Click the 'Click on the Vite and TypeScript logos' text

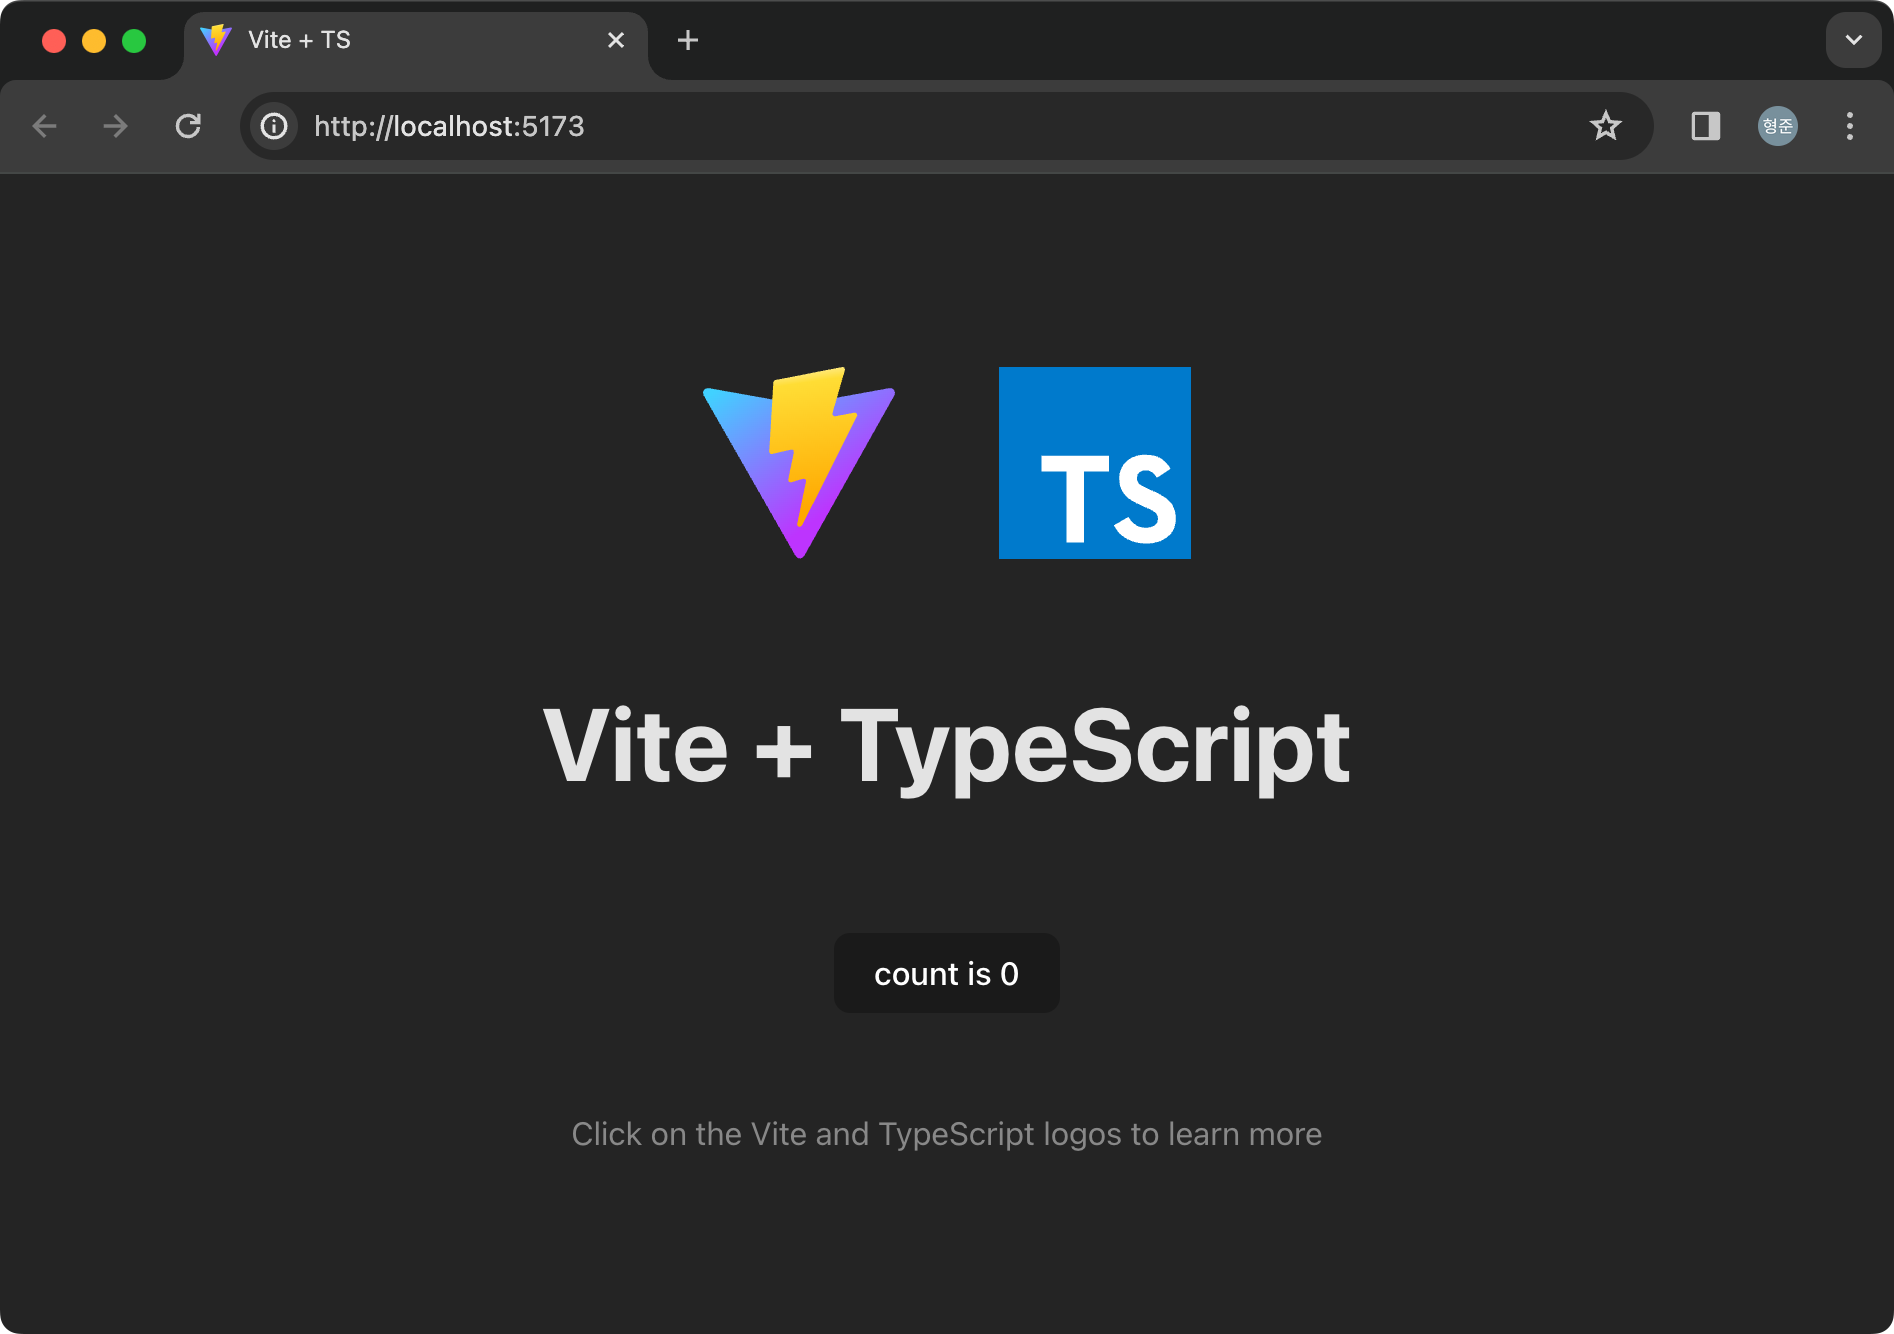[x=947, y=1134]
